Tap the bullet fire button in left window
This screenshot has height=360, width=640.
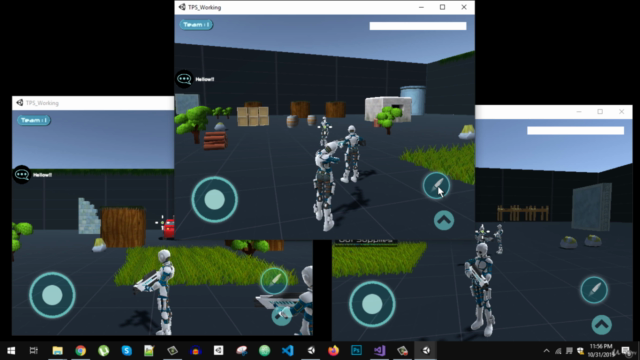[274, 280]
